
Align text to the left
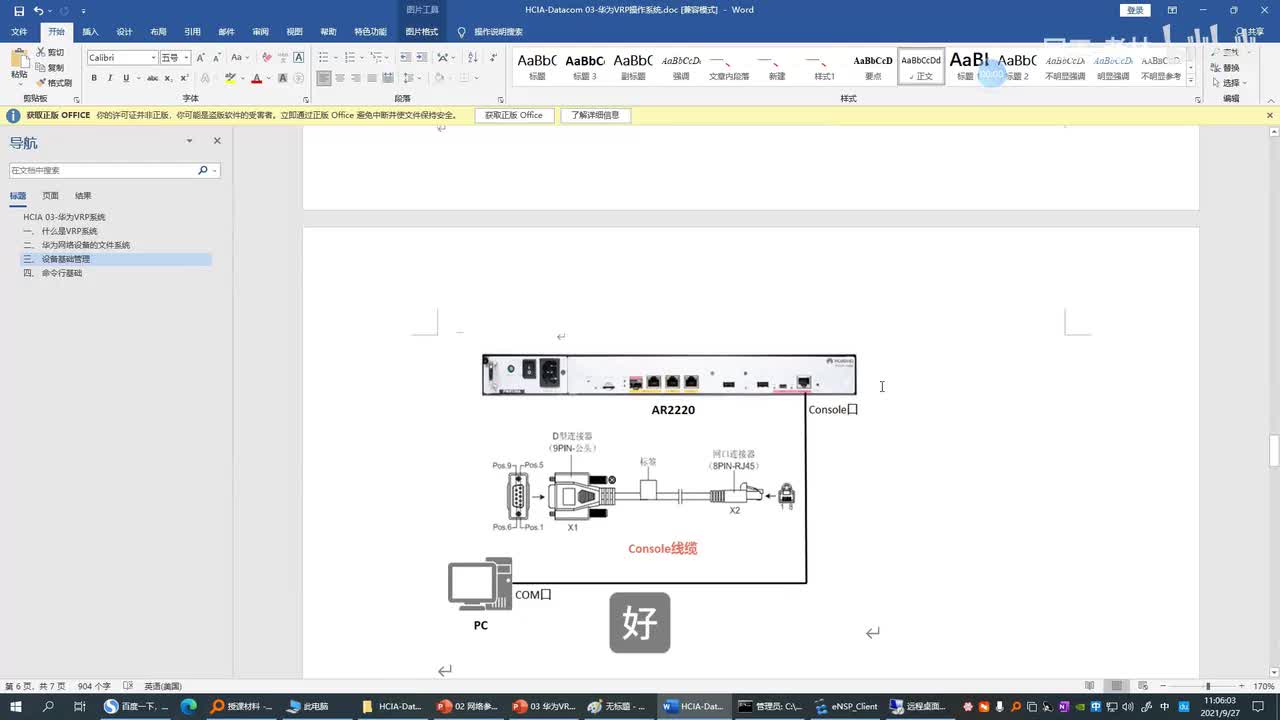coord(324,78)
